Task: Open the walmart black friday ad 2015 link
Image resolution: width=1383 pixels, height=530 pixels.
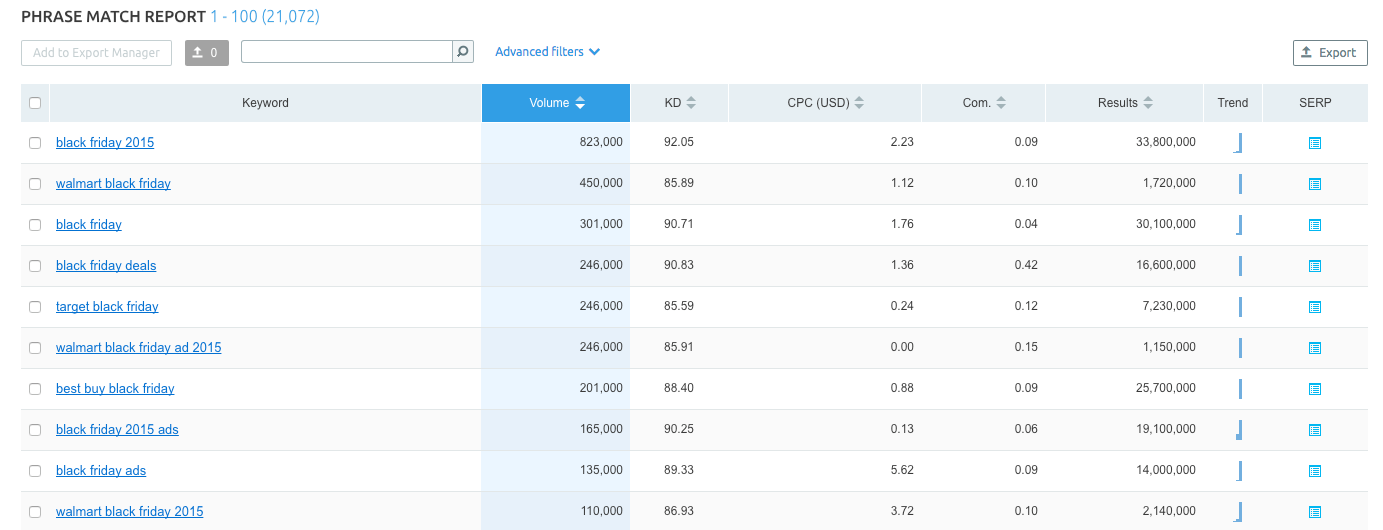Action: click(x=138, y=348)
